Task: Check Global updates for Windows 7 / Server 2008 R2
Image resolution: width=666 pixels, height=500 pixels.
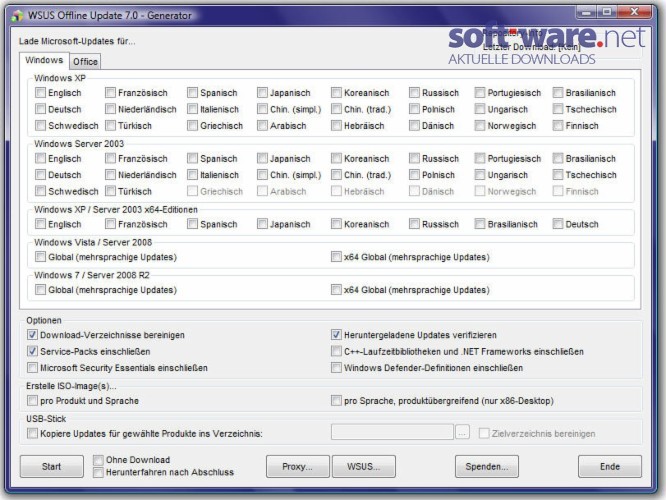Action: tap(40, 290)
